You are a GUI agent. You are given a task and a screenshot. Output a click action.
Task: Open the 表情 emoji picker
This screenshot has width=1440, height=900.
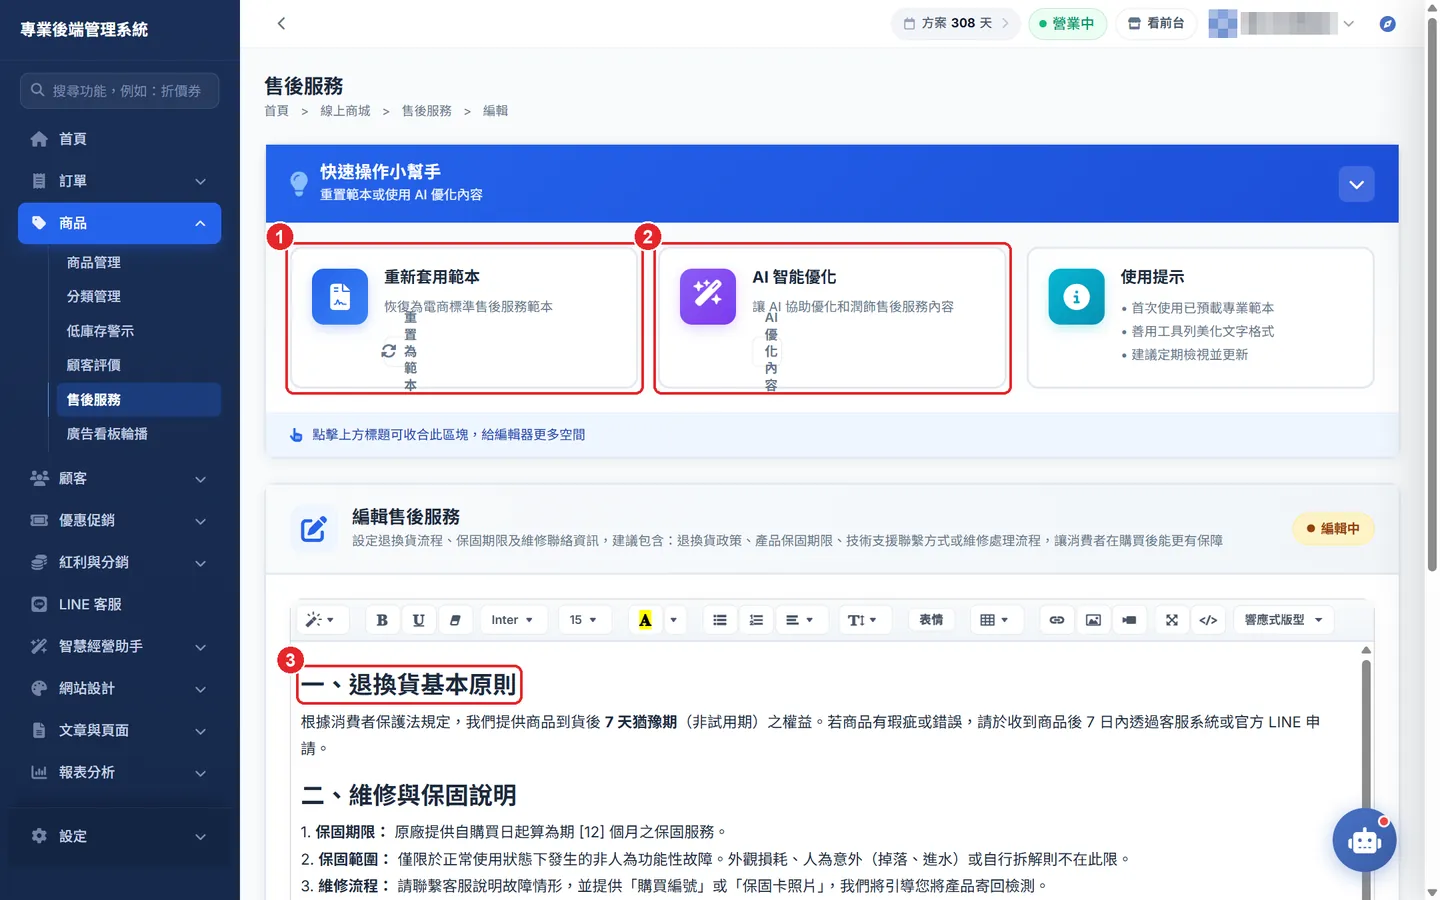(931, 620)
